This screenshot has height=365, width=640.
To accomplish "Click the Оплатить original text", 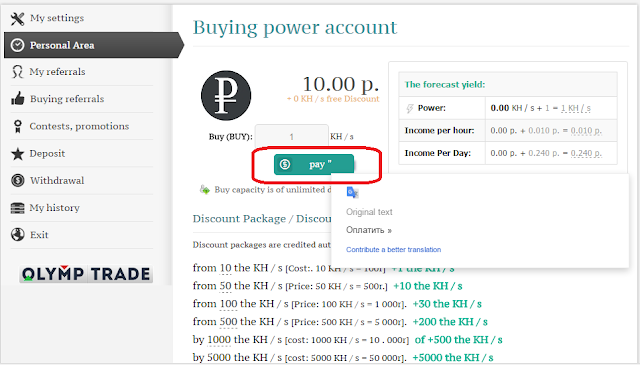I will (369, 230).
